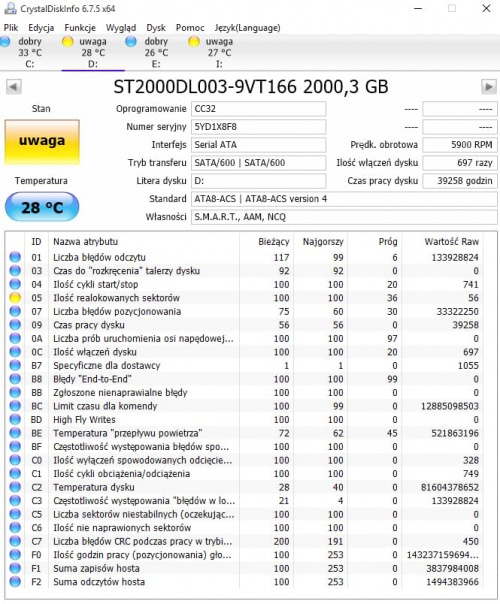This screenshot has width=500, height=604.
Task: Select row Temperatura dysku
Action: click(x=245, y=487)
